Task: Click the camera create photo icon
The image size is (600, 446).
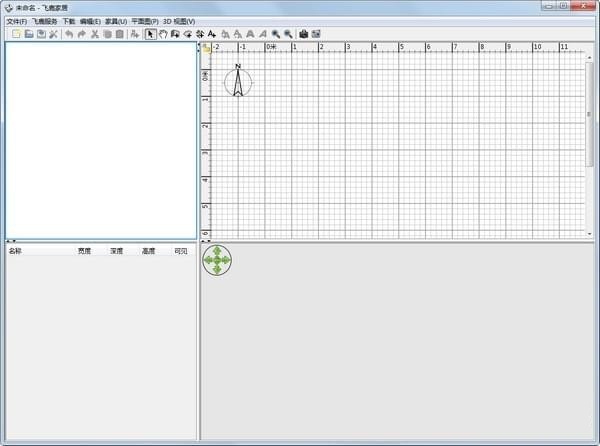Action: click(303, 34)
